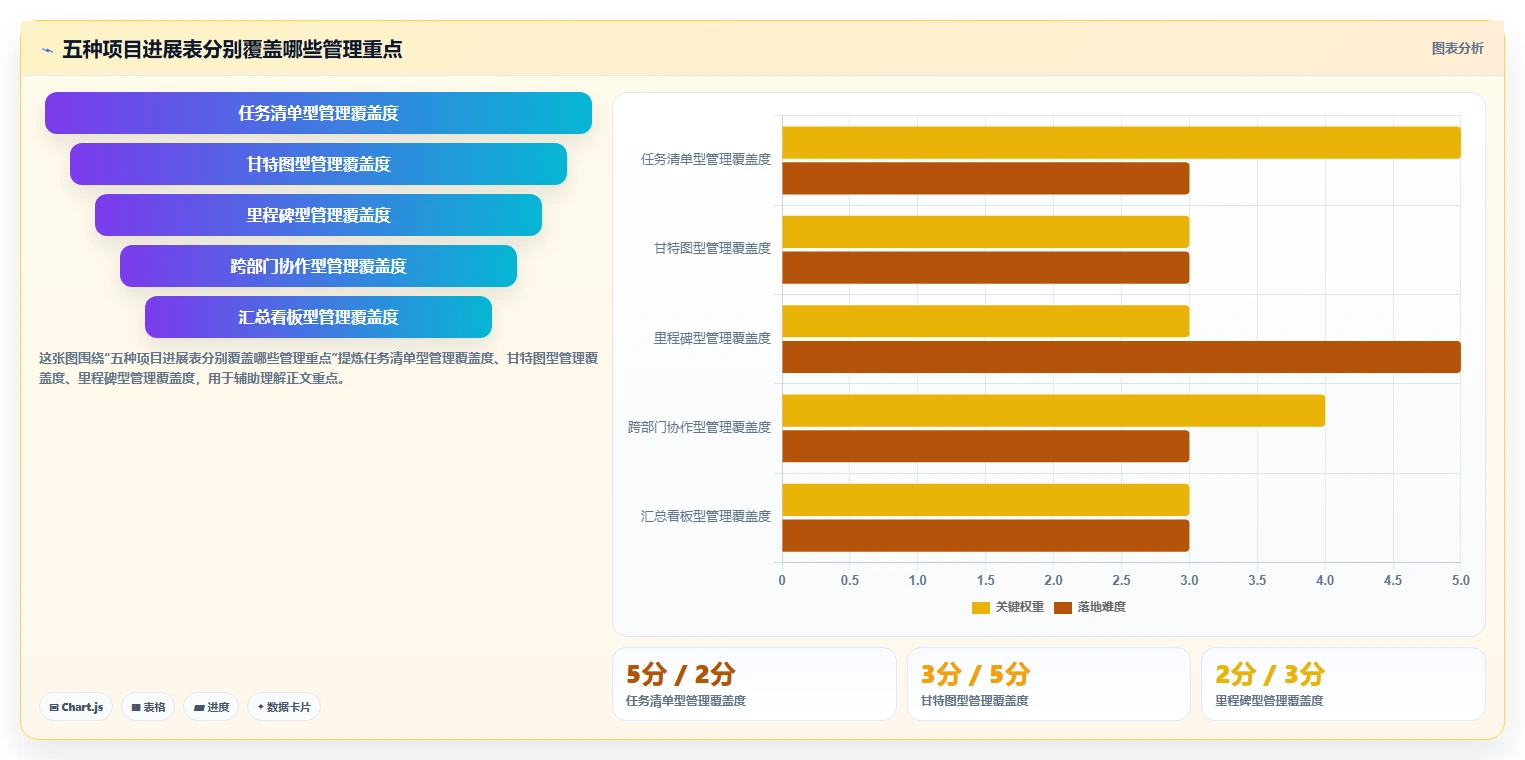Toggle the 关键权重 legend swatch
The width and height of the screenshot is (1525, 760).
pos(981,607)
